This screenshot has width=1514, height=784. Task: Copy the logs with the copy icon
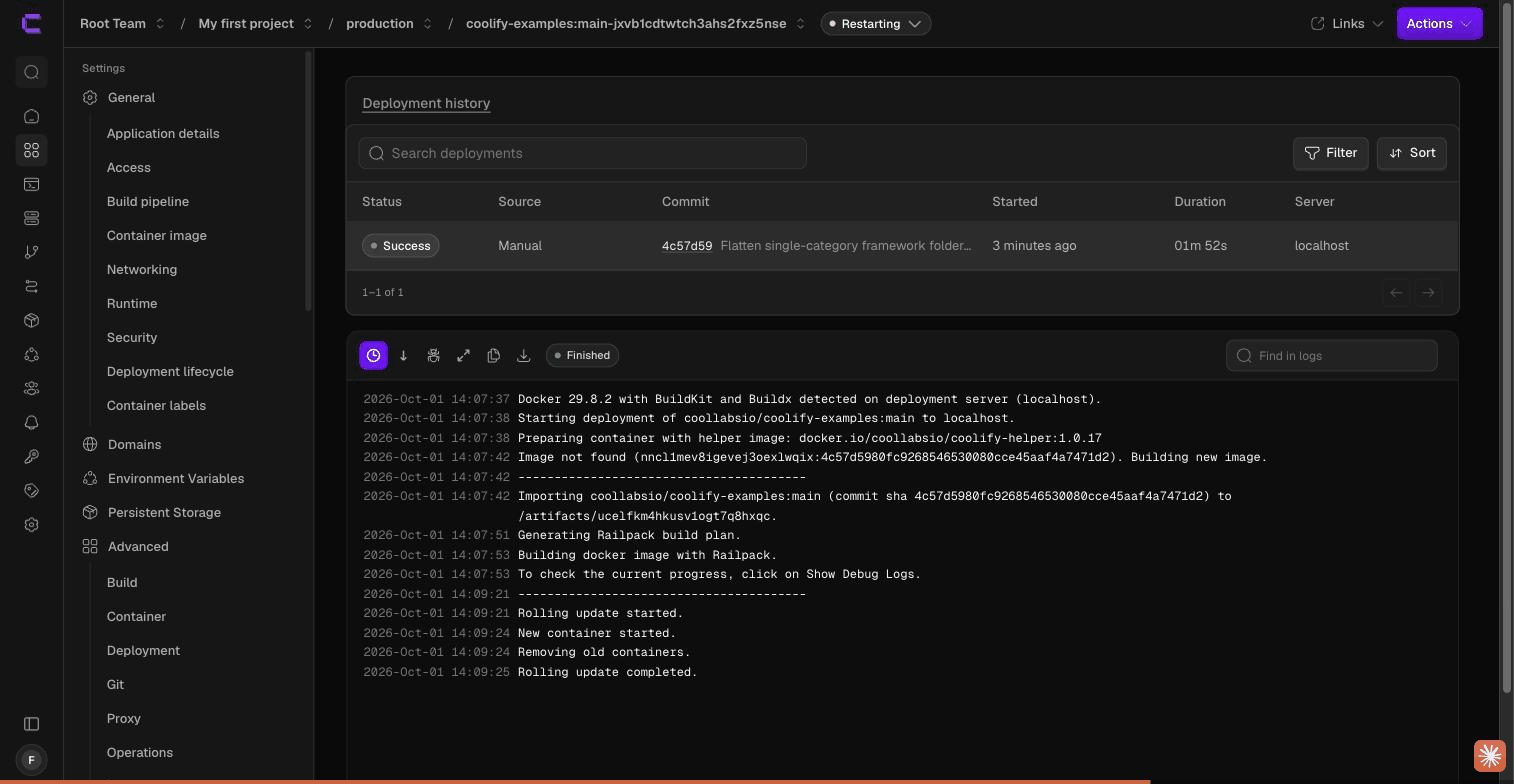tap(493, 356)
